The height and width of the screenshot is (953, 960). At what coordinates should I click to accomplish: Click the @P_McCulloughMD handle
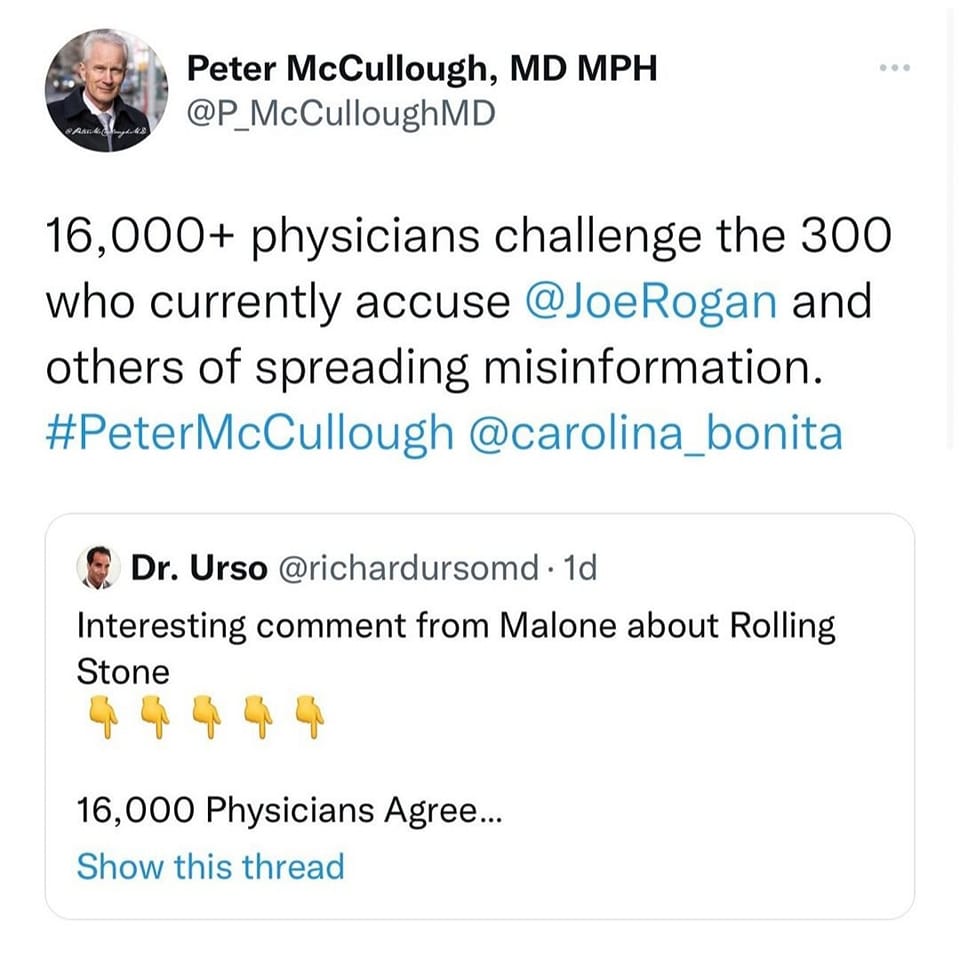(341, 114)
